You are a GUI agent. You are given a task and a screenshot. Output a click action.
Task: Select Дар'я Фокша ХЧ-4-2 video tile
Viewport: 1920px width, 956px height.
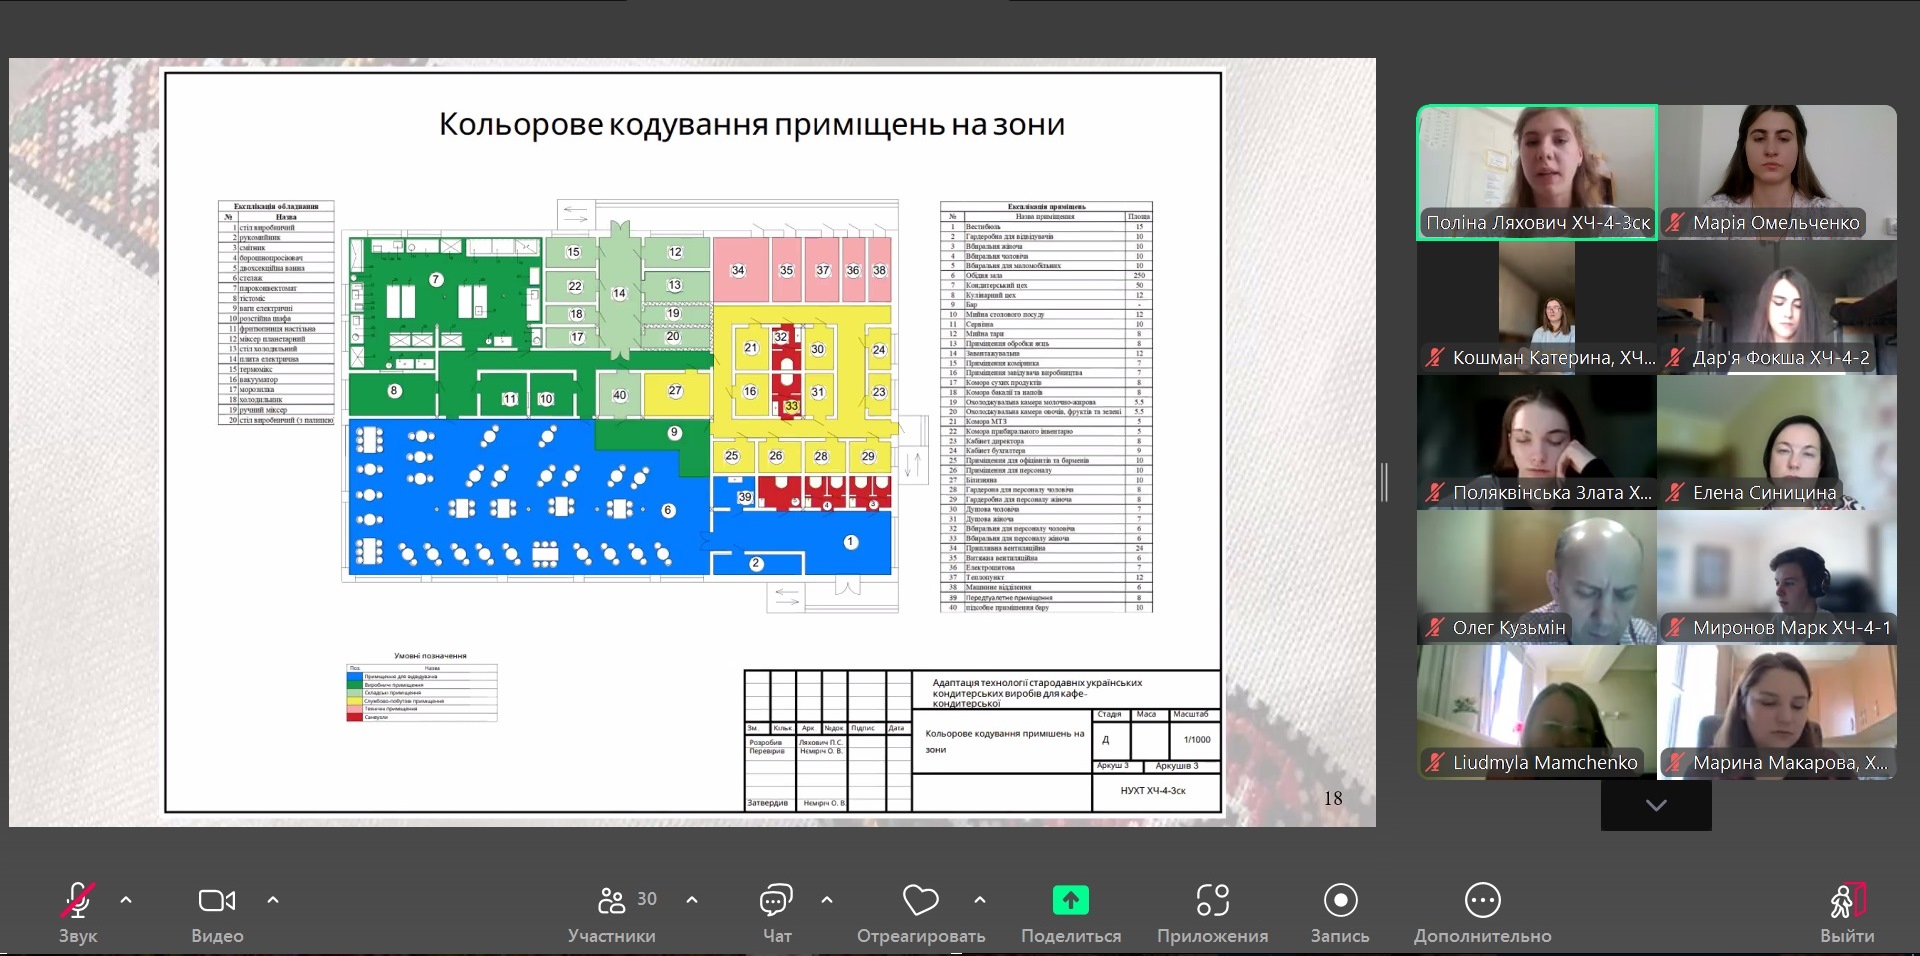click(1777, 307)
